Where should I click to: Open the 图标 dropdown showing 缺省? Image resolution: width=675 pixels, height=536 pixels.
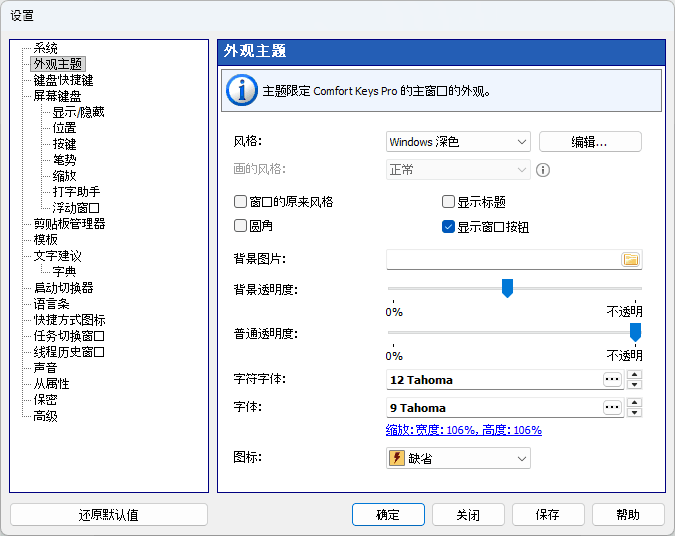click(458, 458)
